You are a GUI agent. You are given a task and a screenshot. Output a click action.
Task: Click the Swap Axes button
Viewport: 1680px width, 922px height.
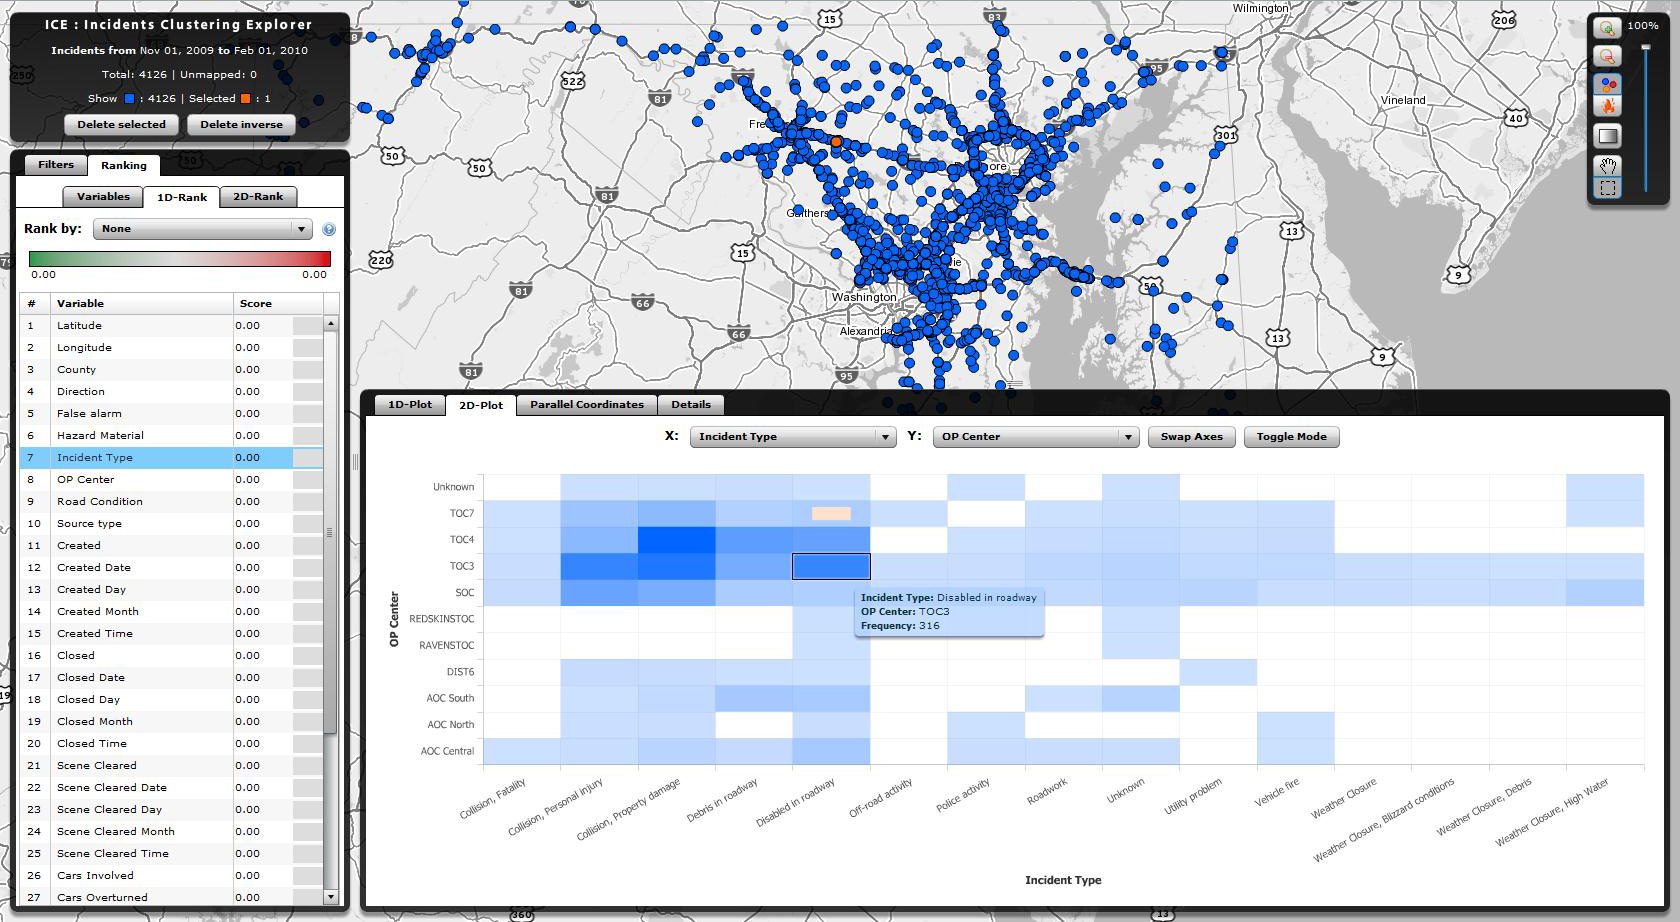[x=1191, y=437]
